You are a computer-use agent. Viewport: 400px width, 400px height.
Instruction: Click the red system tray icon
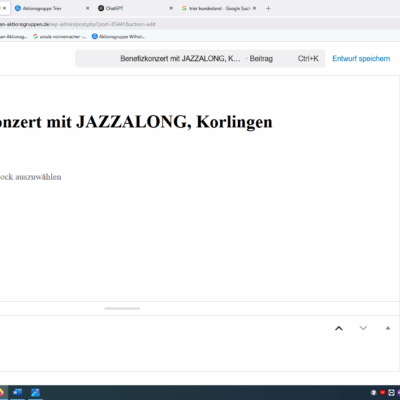click(x=383, y=393)
